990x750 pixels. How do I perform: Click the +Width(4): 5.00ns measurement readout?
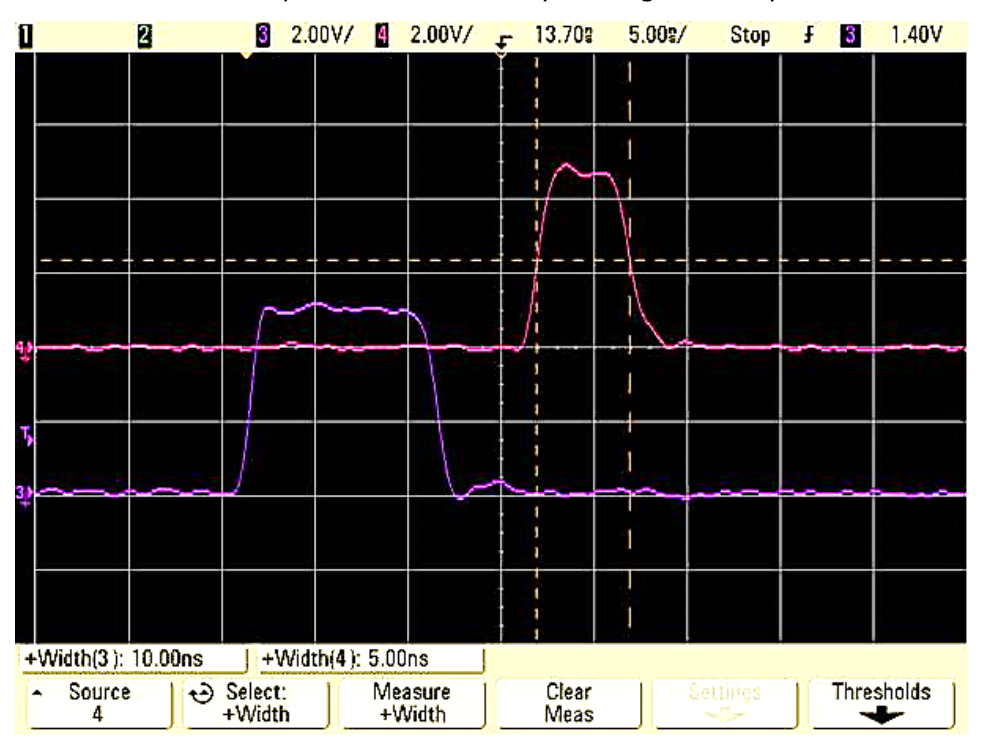(x=371, y=658)
